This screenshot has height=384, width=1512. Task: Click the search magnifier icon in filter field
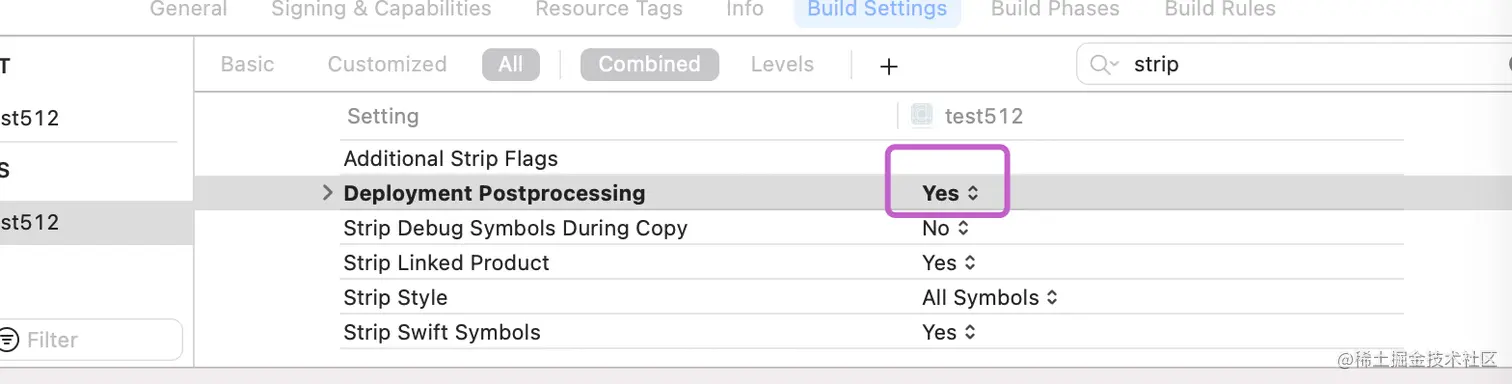pos(1103,65)
